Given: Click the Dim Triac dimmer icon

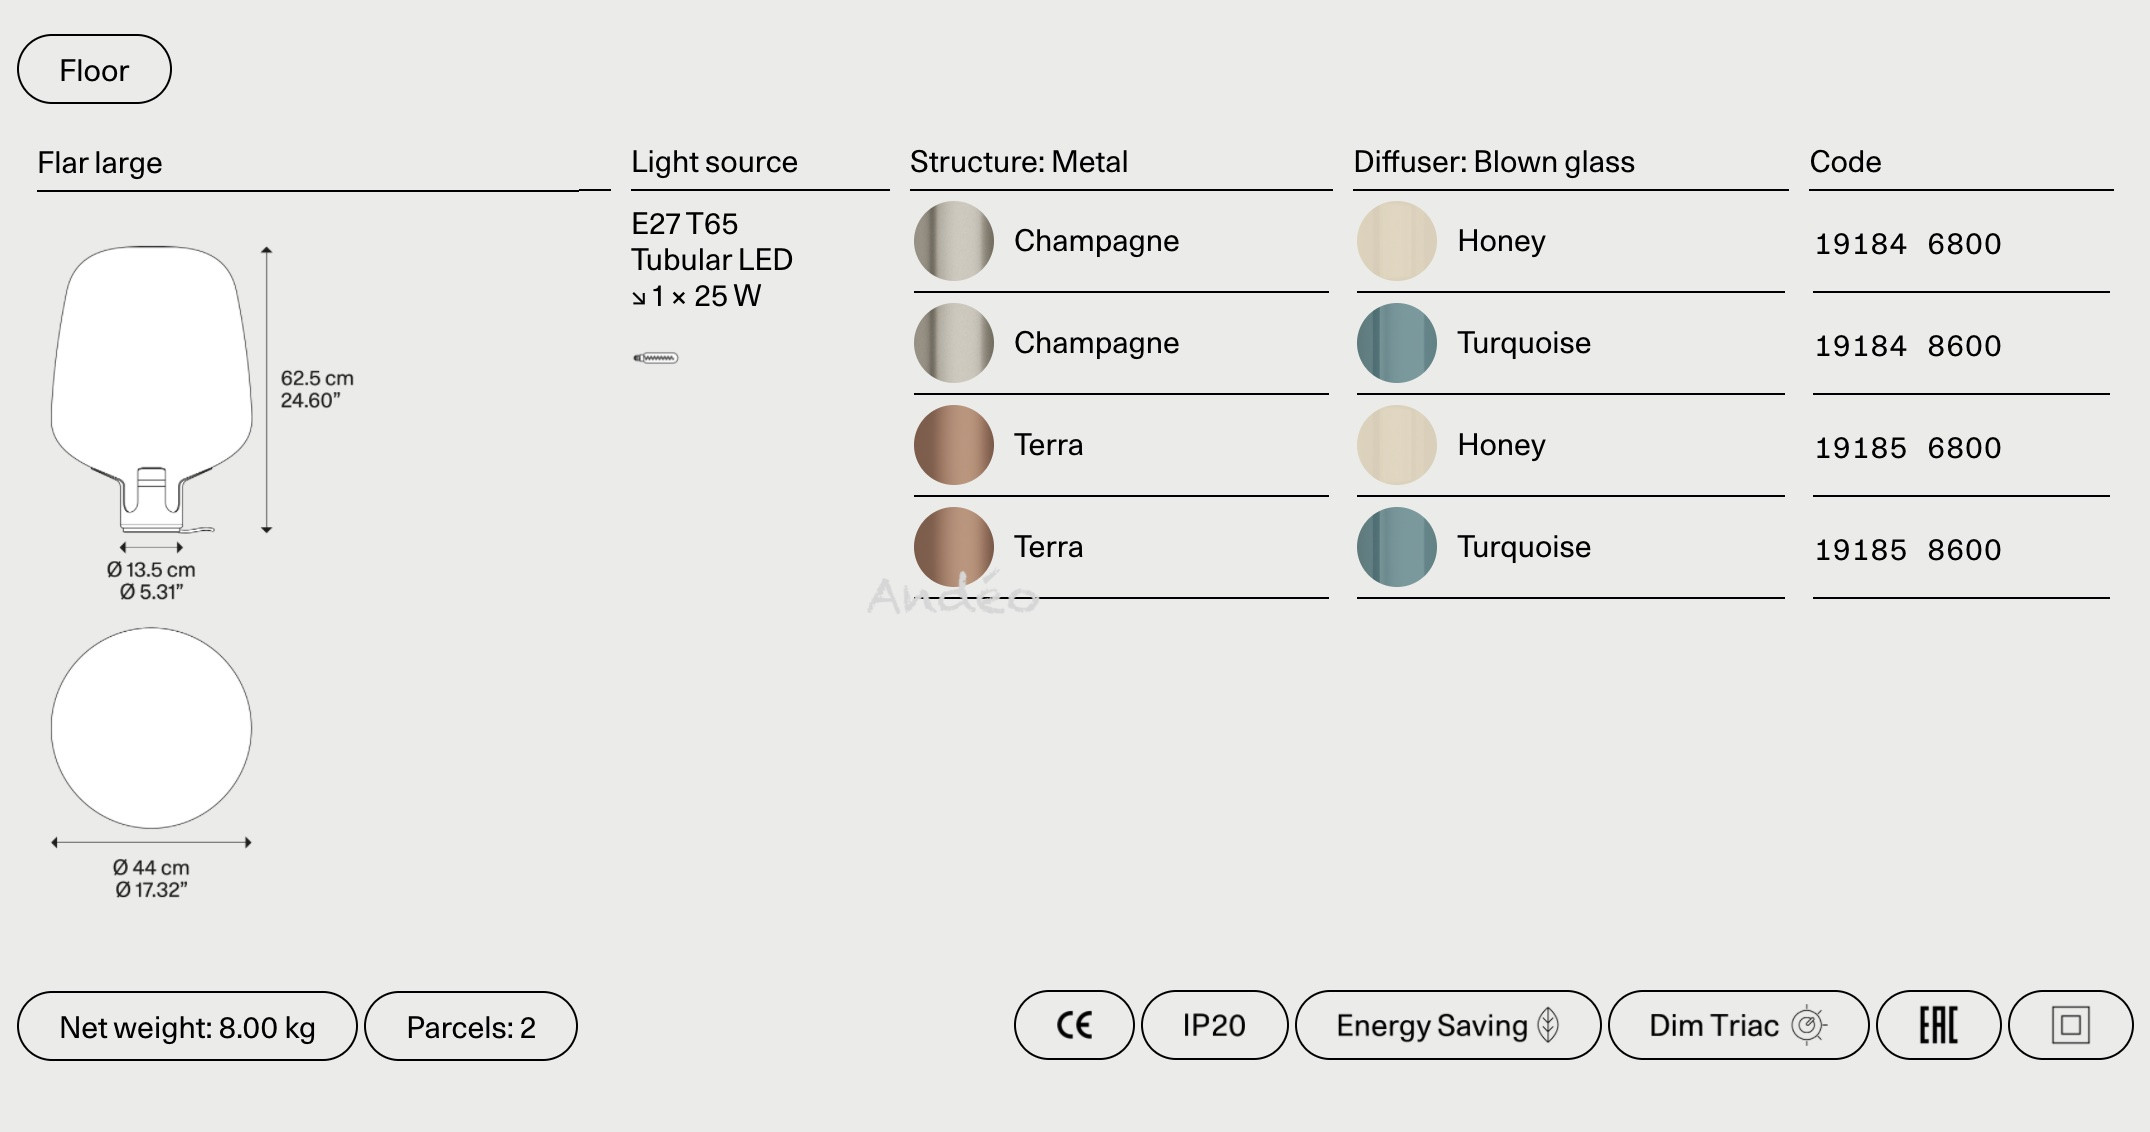Looking at the screenshot, I should 1808,1025.
